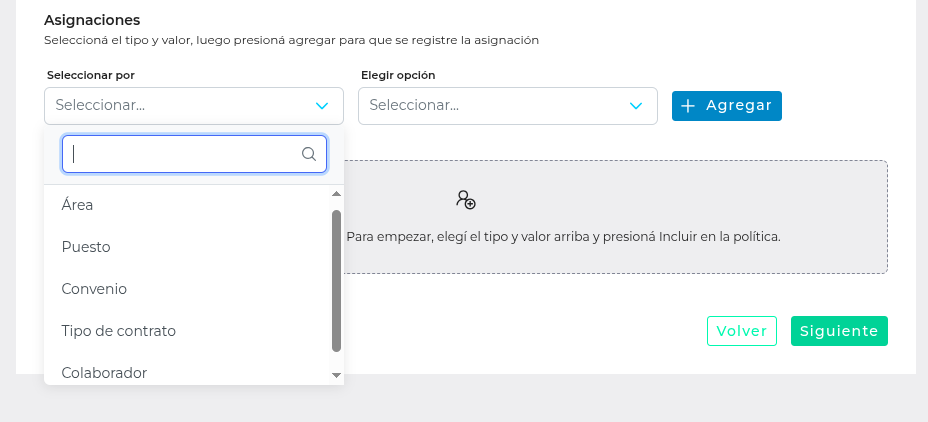The image size is (928, 422).
Task: Collapse the Seleccionar por dropdown via its chevron
Action: (322, 106)
